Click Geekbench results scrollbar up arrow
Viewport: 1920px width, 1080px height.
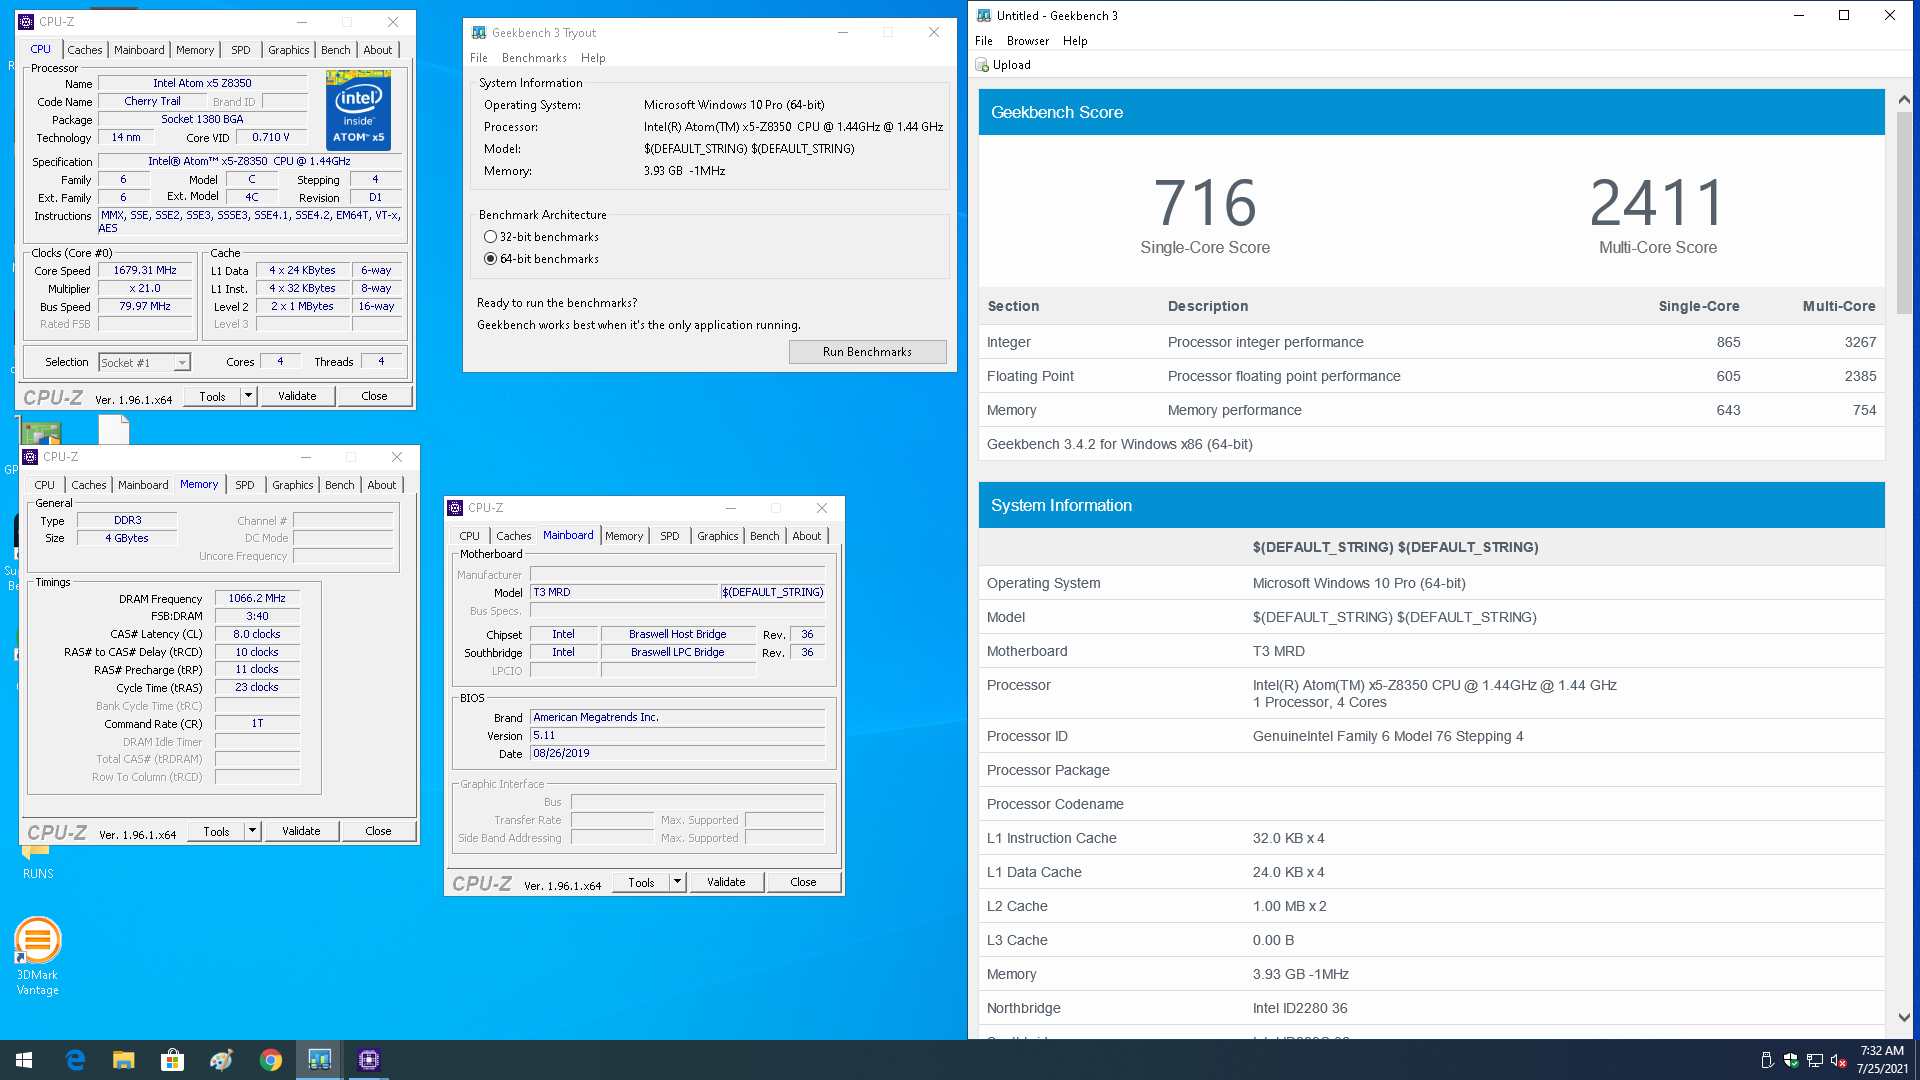[1904, 100]
